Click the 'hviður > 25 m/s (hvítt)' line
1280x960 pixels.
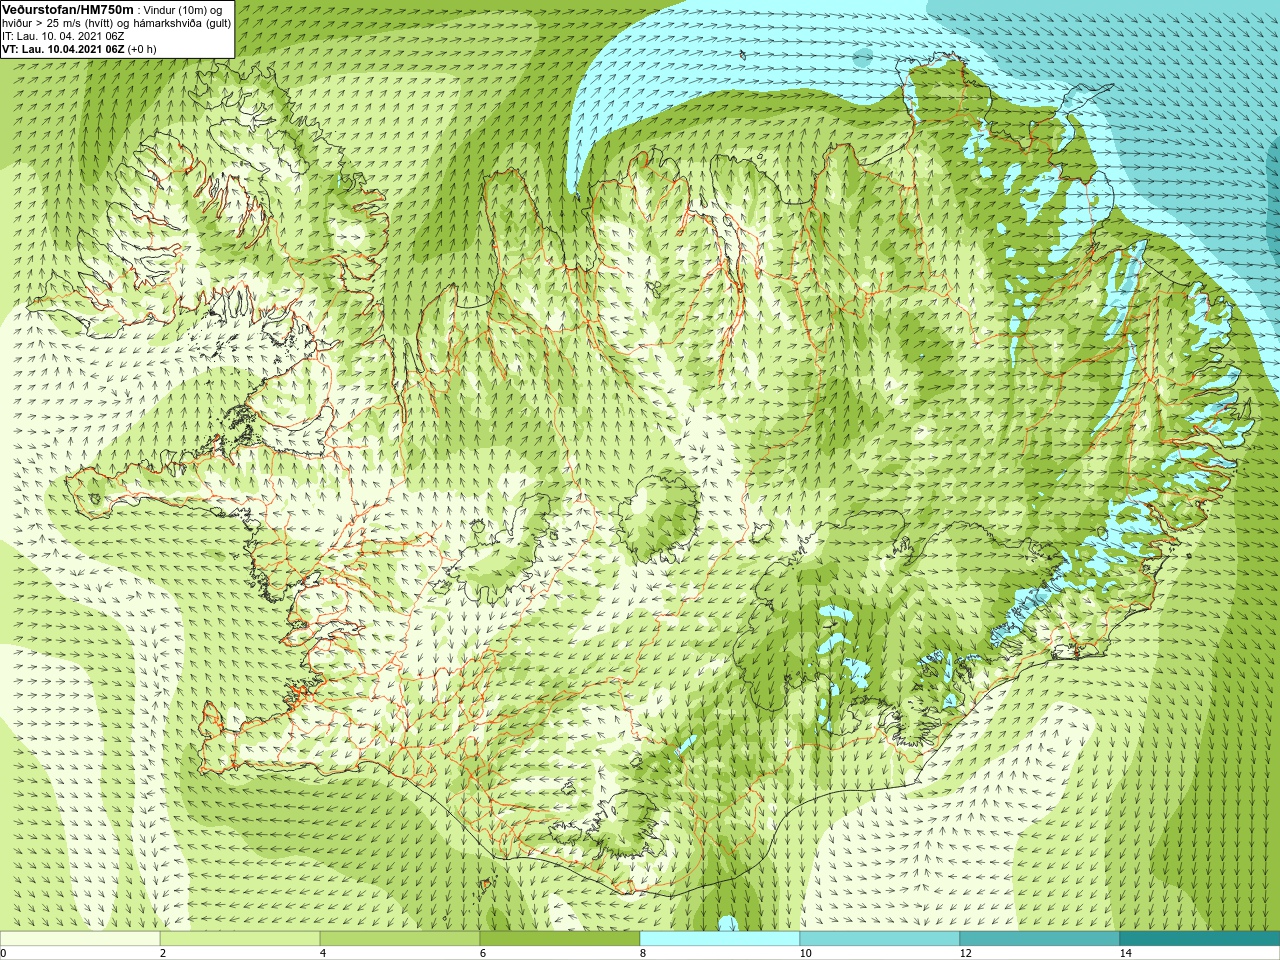[x=117, y=23]
